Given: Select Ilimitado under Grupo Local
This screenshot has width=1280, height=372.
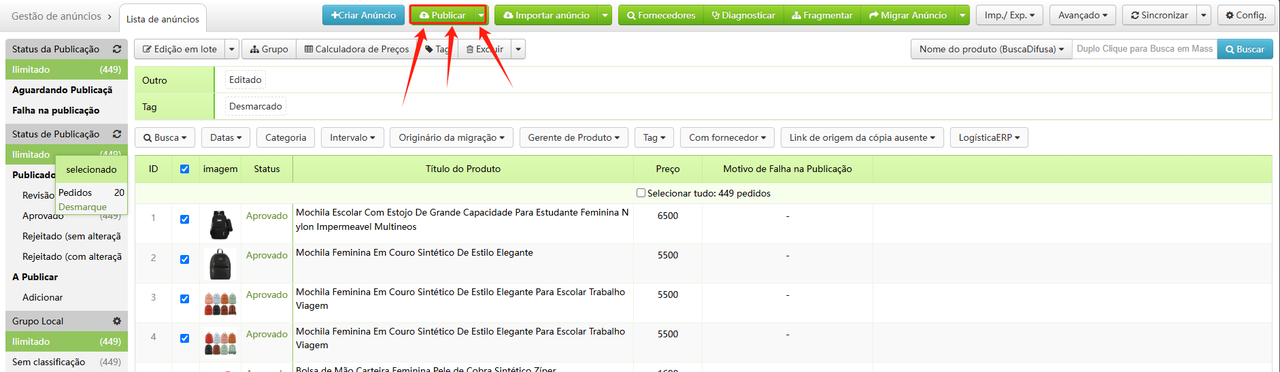Looking at the screenshot, I should pos(66,341).
